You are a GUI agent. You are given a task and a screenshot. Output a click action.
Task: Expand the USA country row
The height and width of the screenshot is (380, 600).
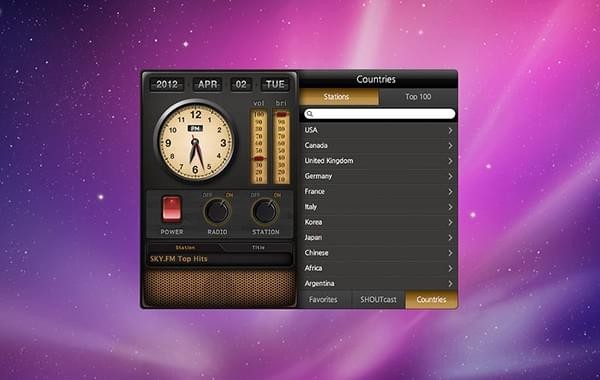click(x=378, y=130)
